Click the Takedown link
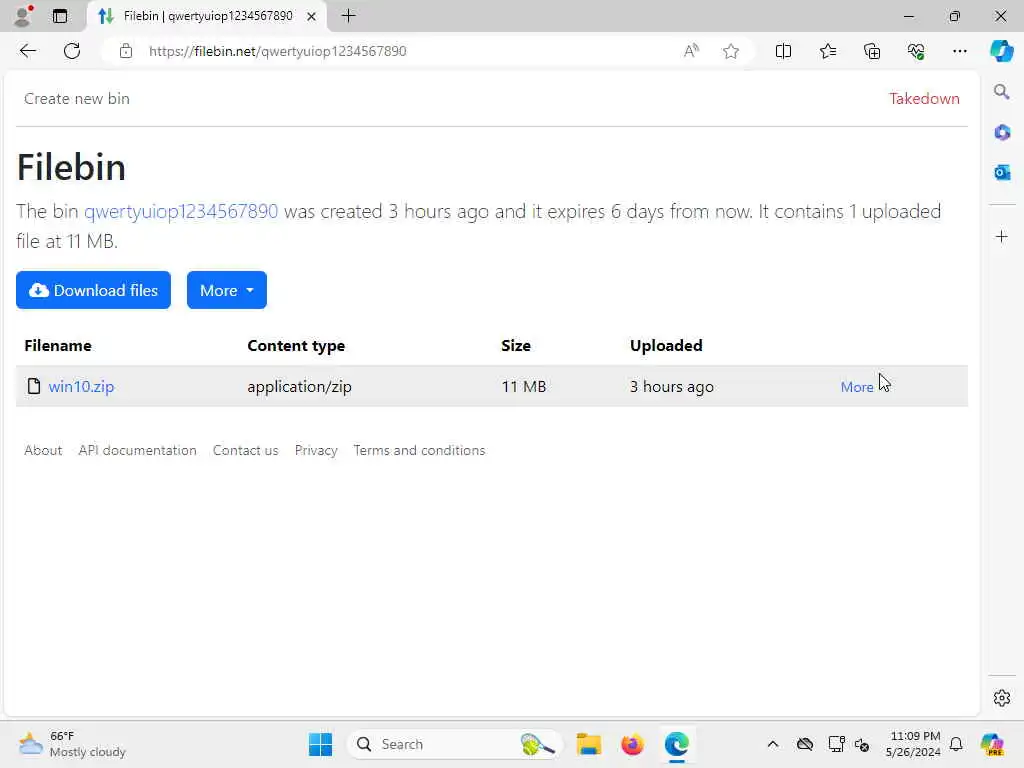Image resolution: width=1024 pixels, height=768 pixels. [924, 99]
